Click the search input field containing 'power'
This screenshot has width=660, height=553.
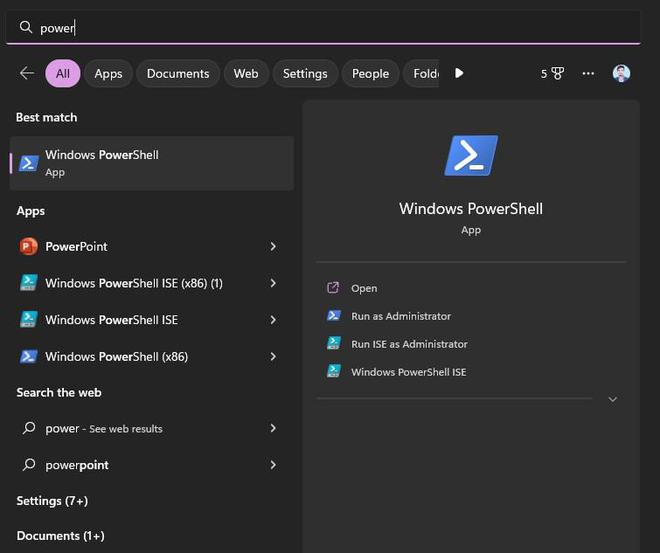(323, 28)
